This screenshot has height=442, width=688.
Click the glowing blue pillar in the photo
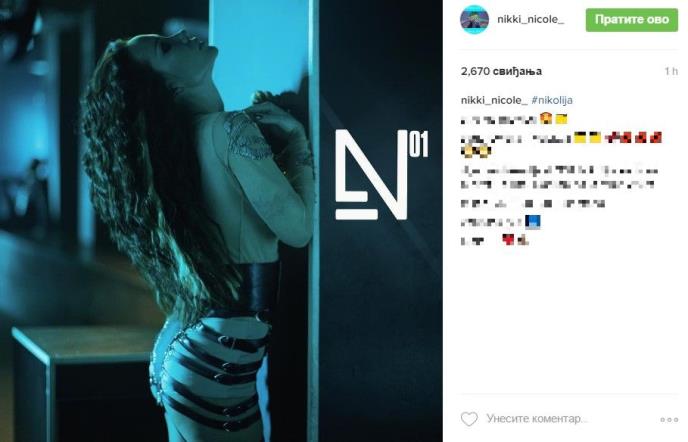[263, 57]
